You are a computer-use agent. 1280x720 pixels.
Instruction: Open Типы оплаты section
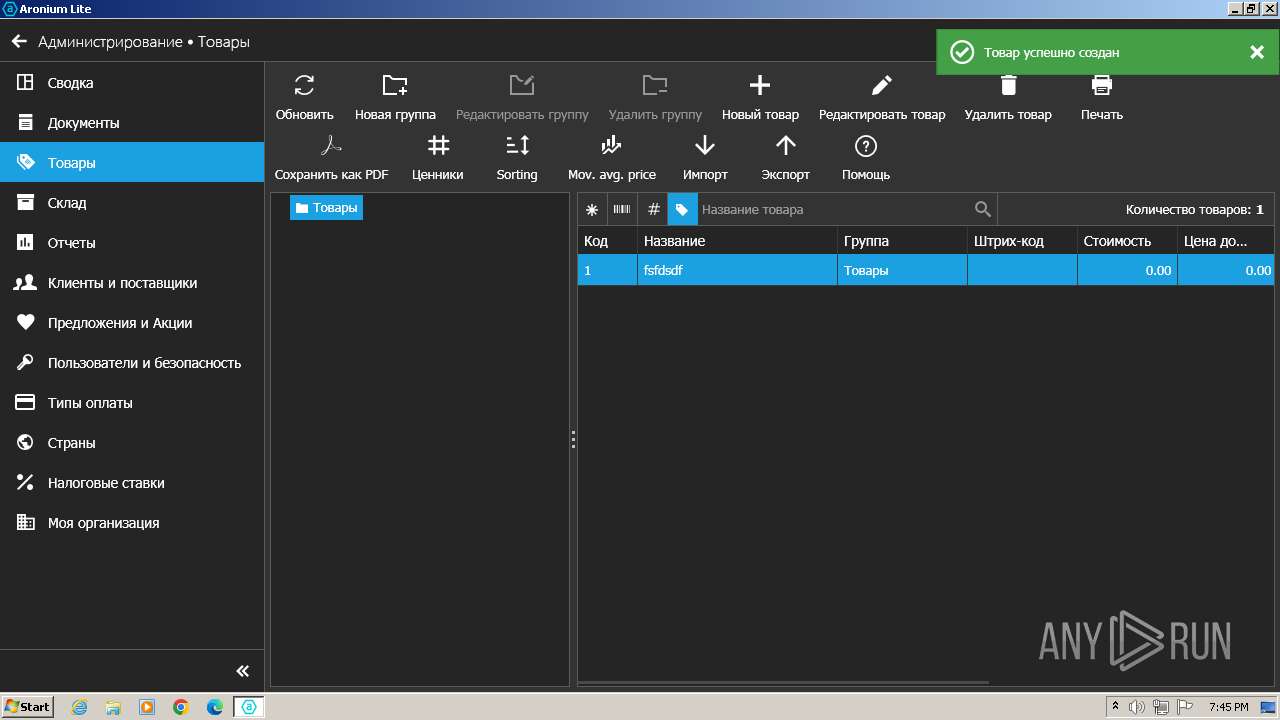tap(132, 403)
